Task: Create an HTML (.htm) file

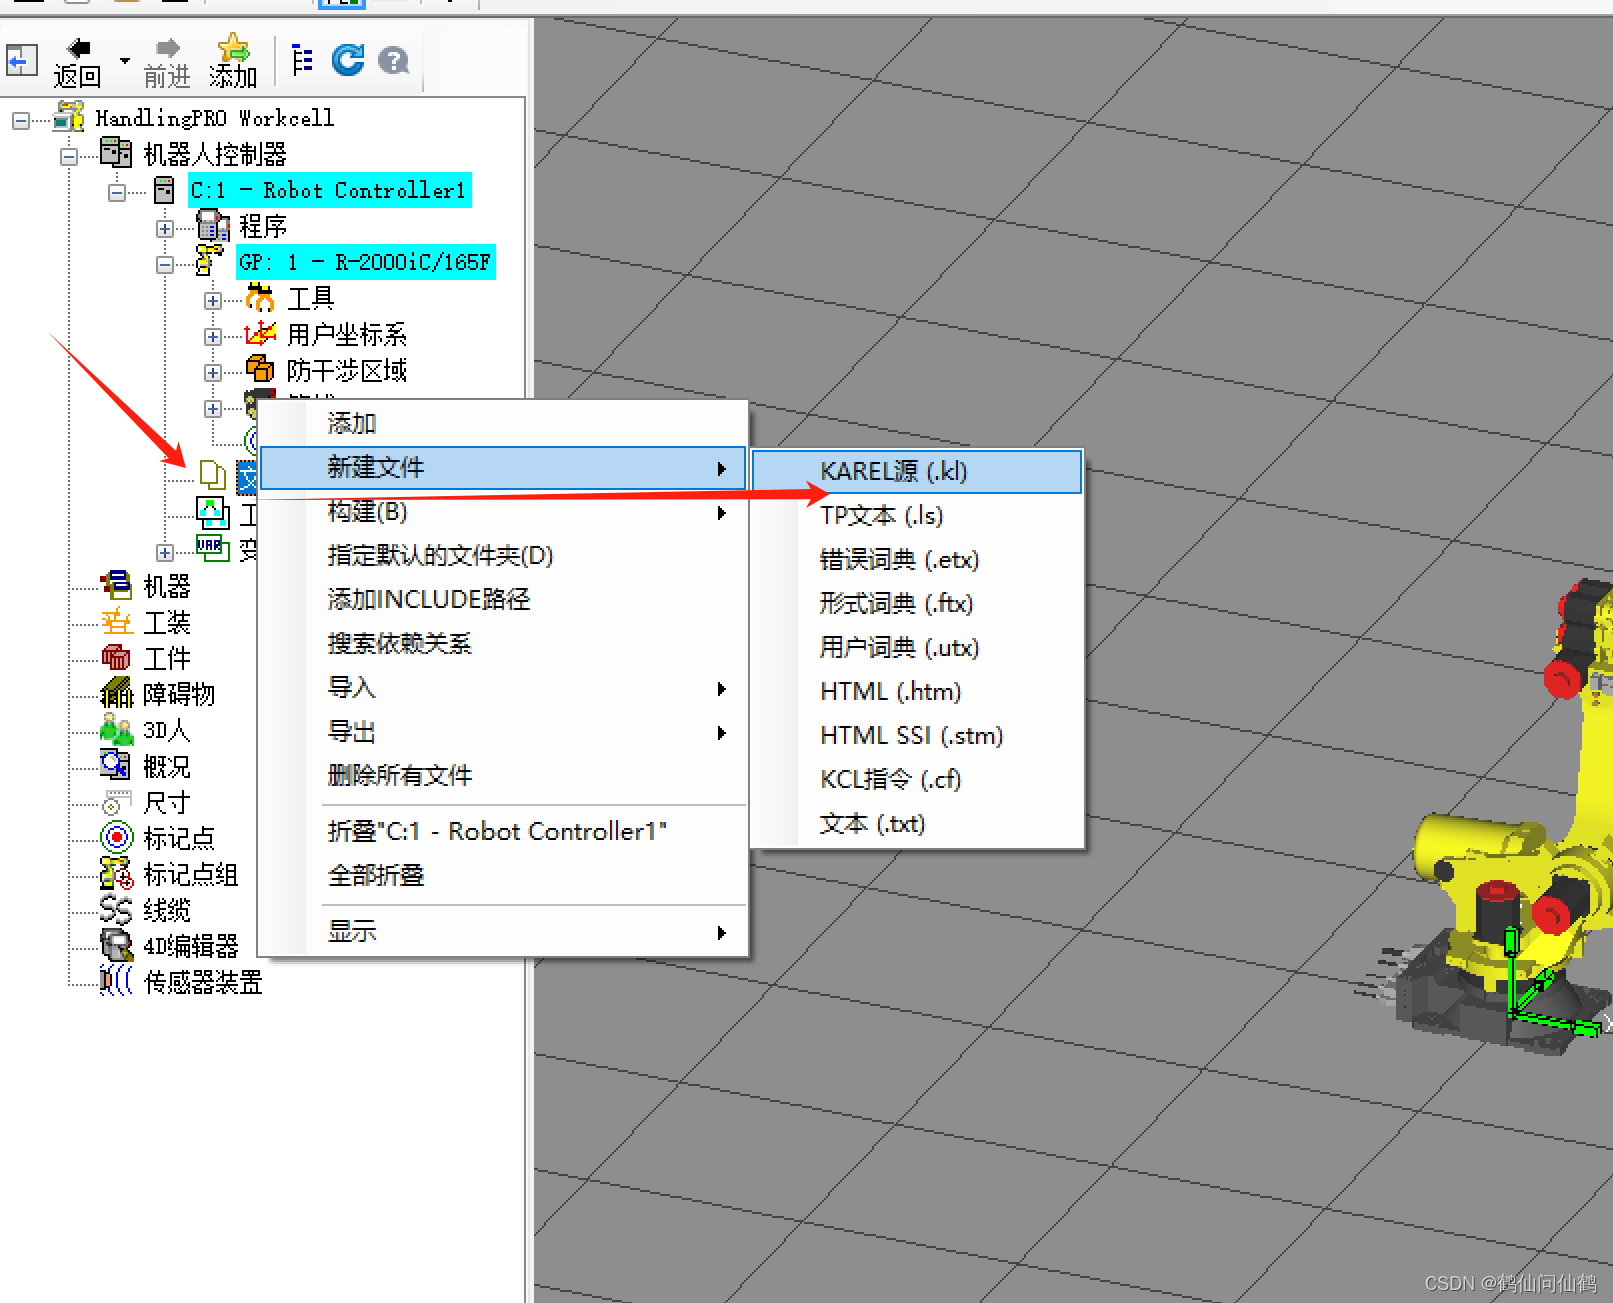Action: 917,692
